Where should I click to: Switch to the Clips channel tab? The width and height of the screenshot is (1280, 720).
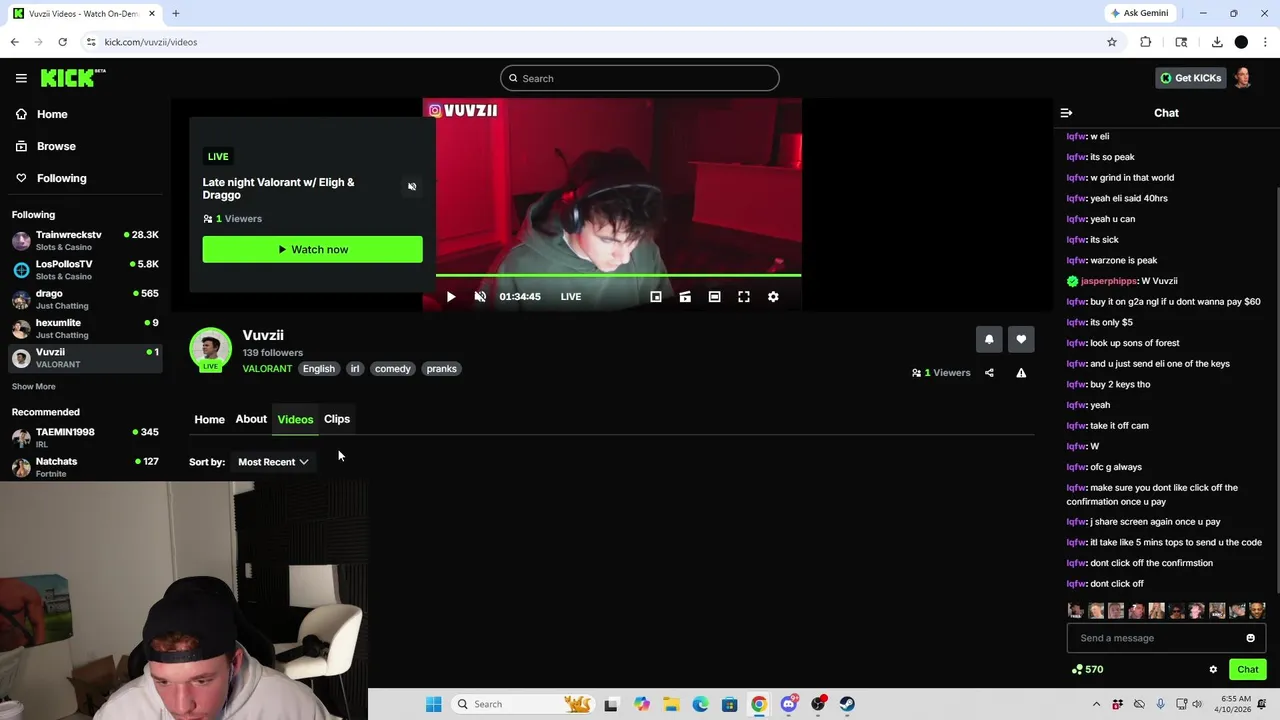click(x=337, y=419)
